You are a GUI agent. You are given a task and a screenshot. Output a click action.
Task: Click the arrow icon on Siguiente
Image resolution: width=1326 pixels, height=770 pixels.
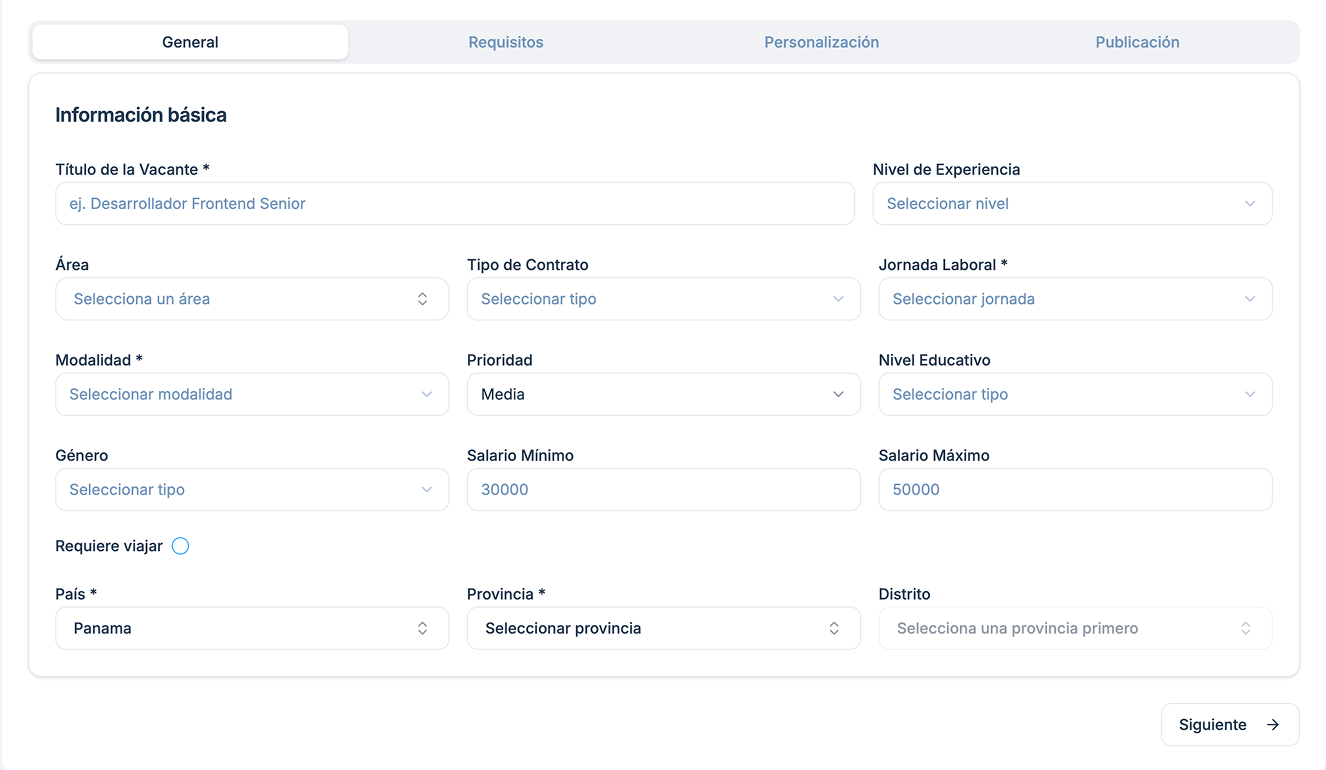[1273, 725]
